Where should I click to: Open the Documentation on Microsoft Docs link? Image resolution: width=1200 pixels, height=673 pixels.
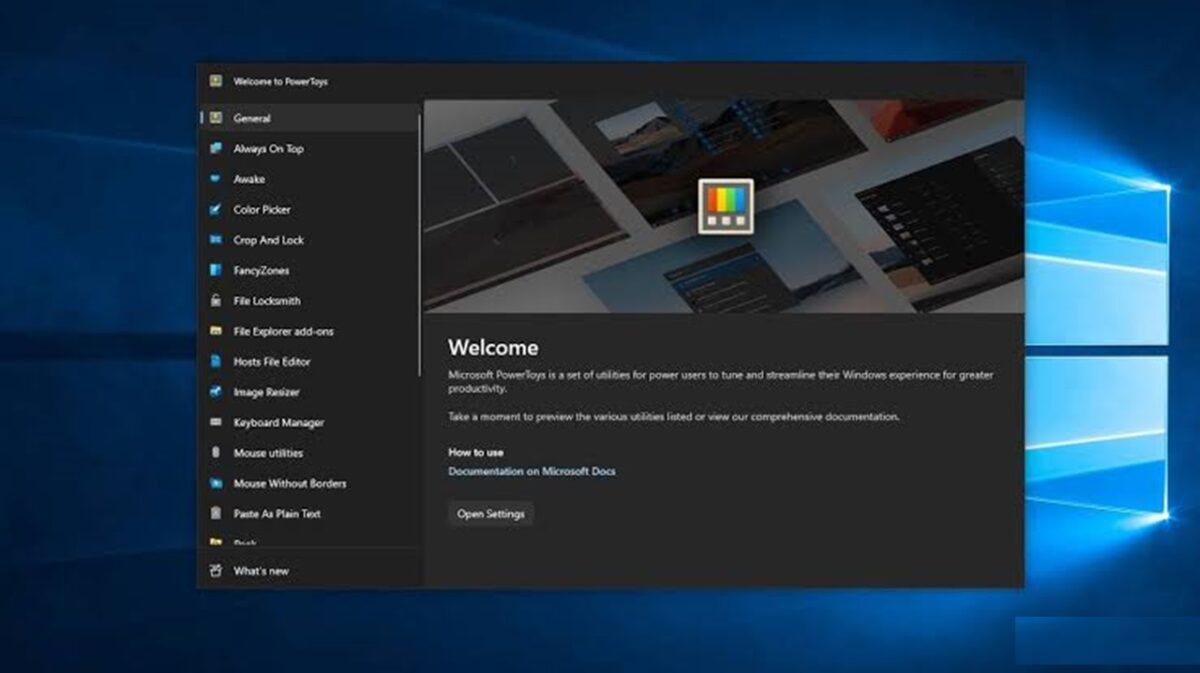coord(532,471)
